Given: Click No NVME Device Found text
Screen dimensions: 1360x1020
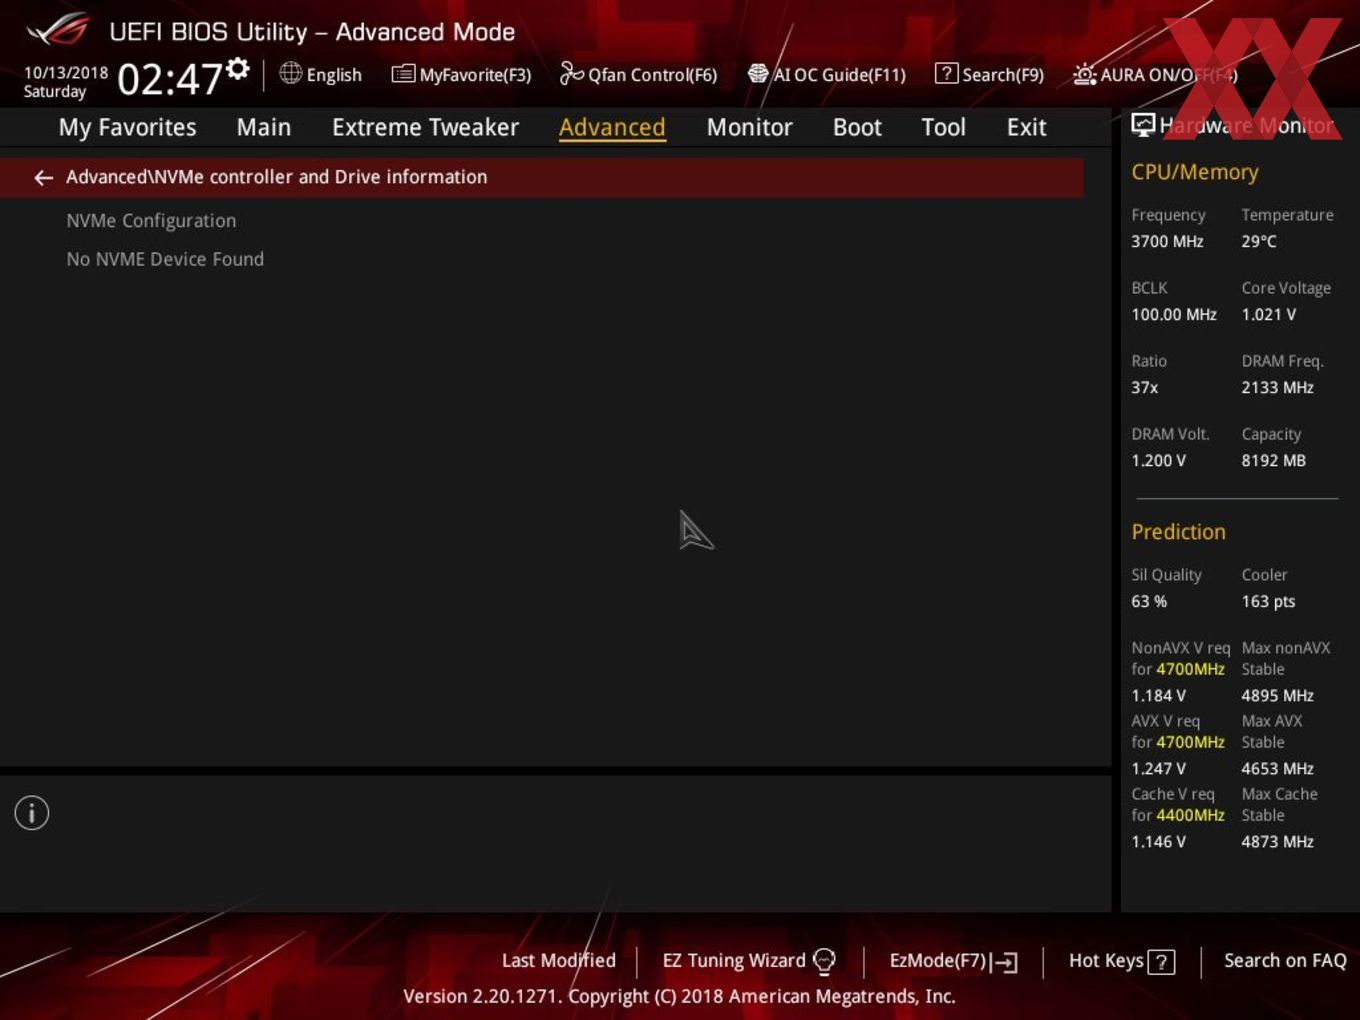Looking at the screenshot, I should (x=165, y=259).
